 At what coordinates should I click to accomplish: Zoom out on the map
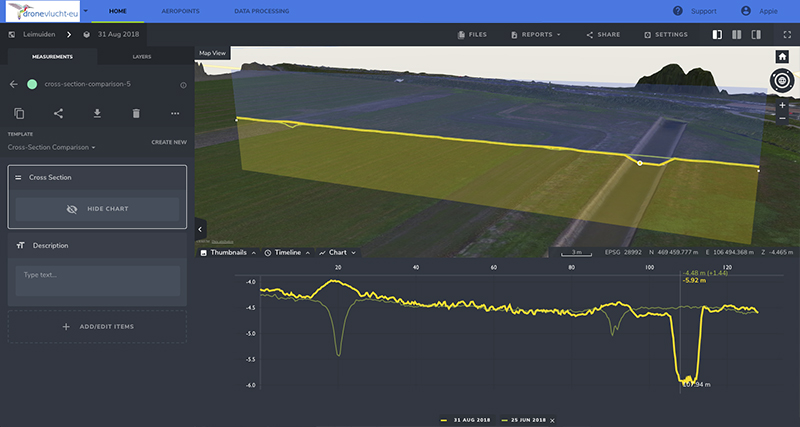coord(782,118)
